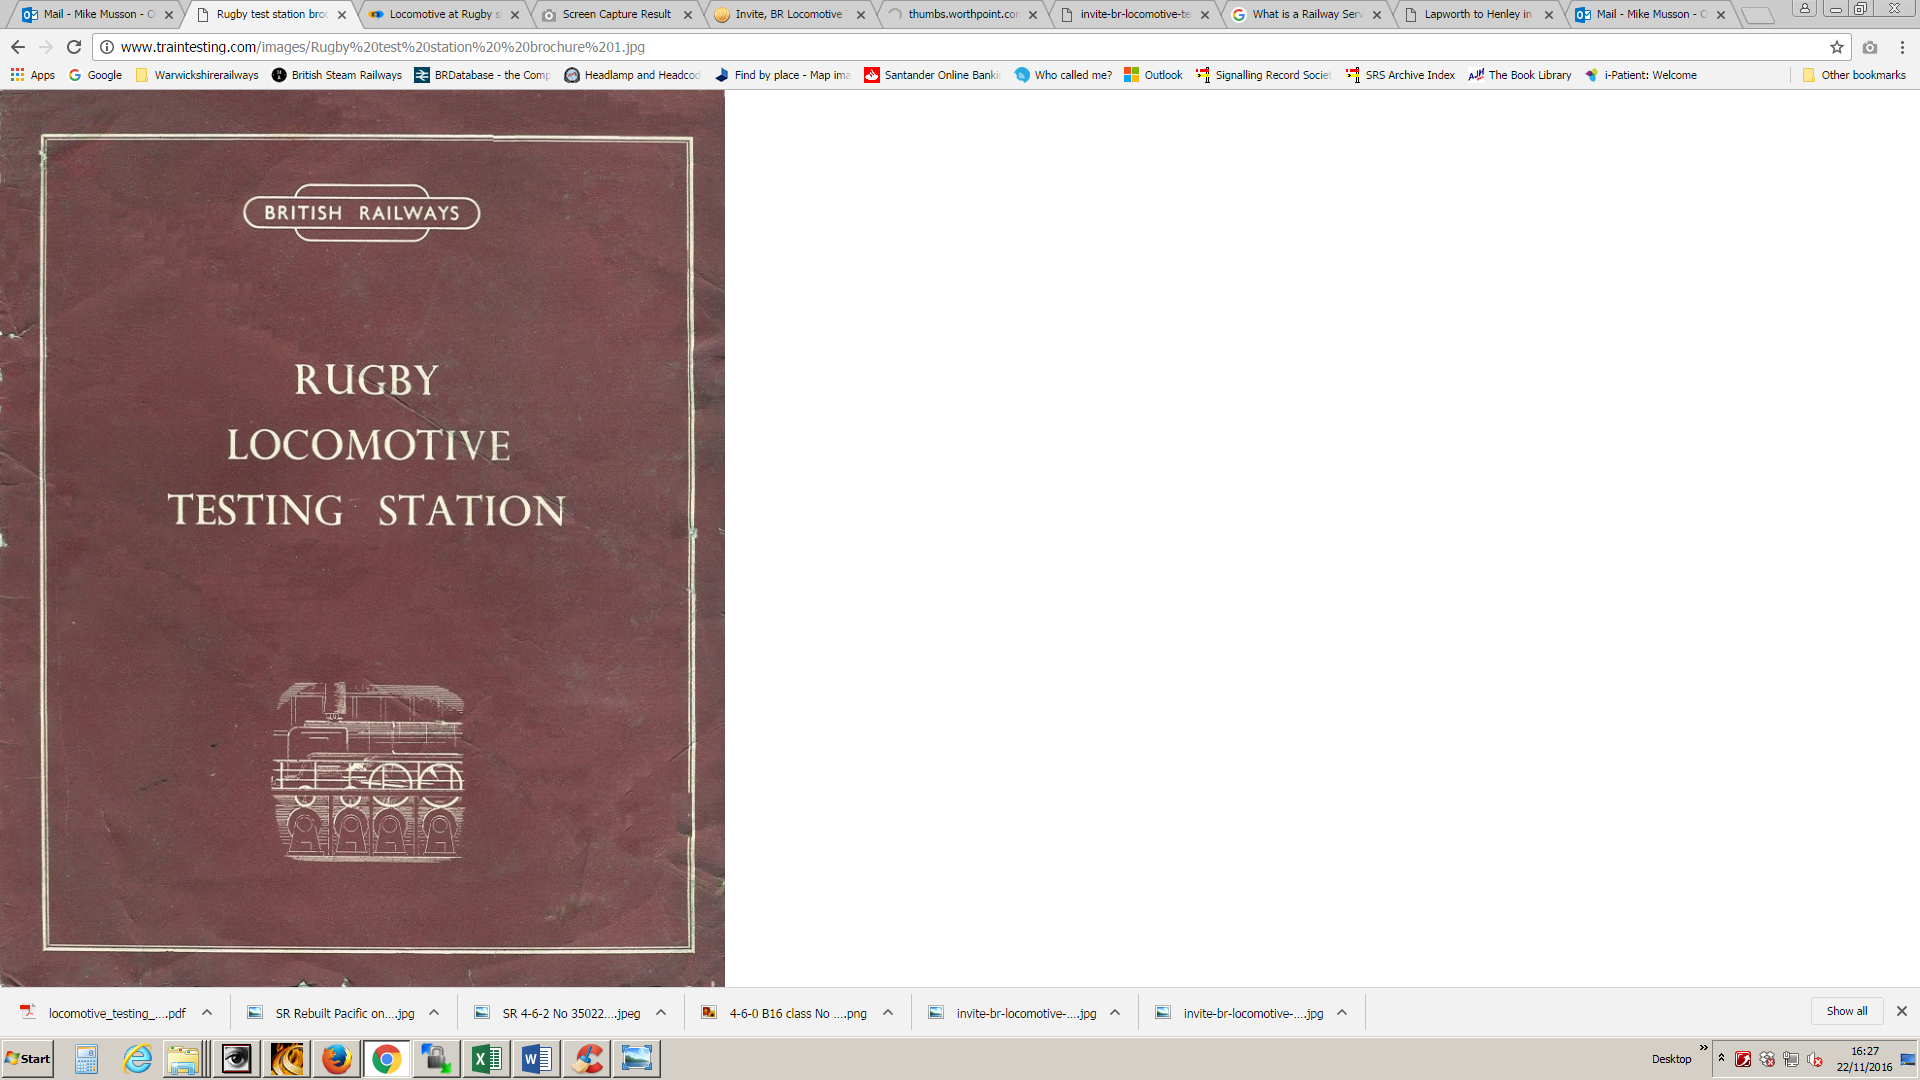Launch Internet Explorer from the taskbar

coord(137,1059)
